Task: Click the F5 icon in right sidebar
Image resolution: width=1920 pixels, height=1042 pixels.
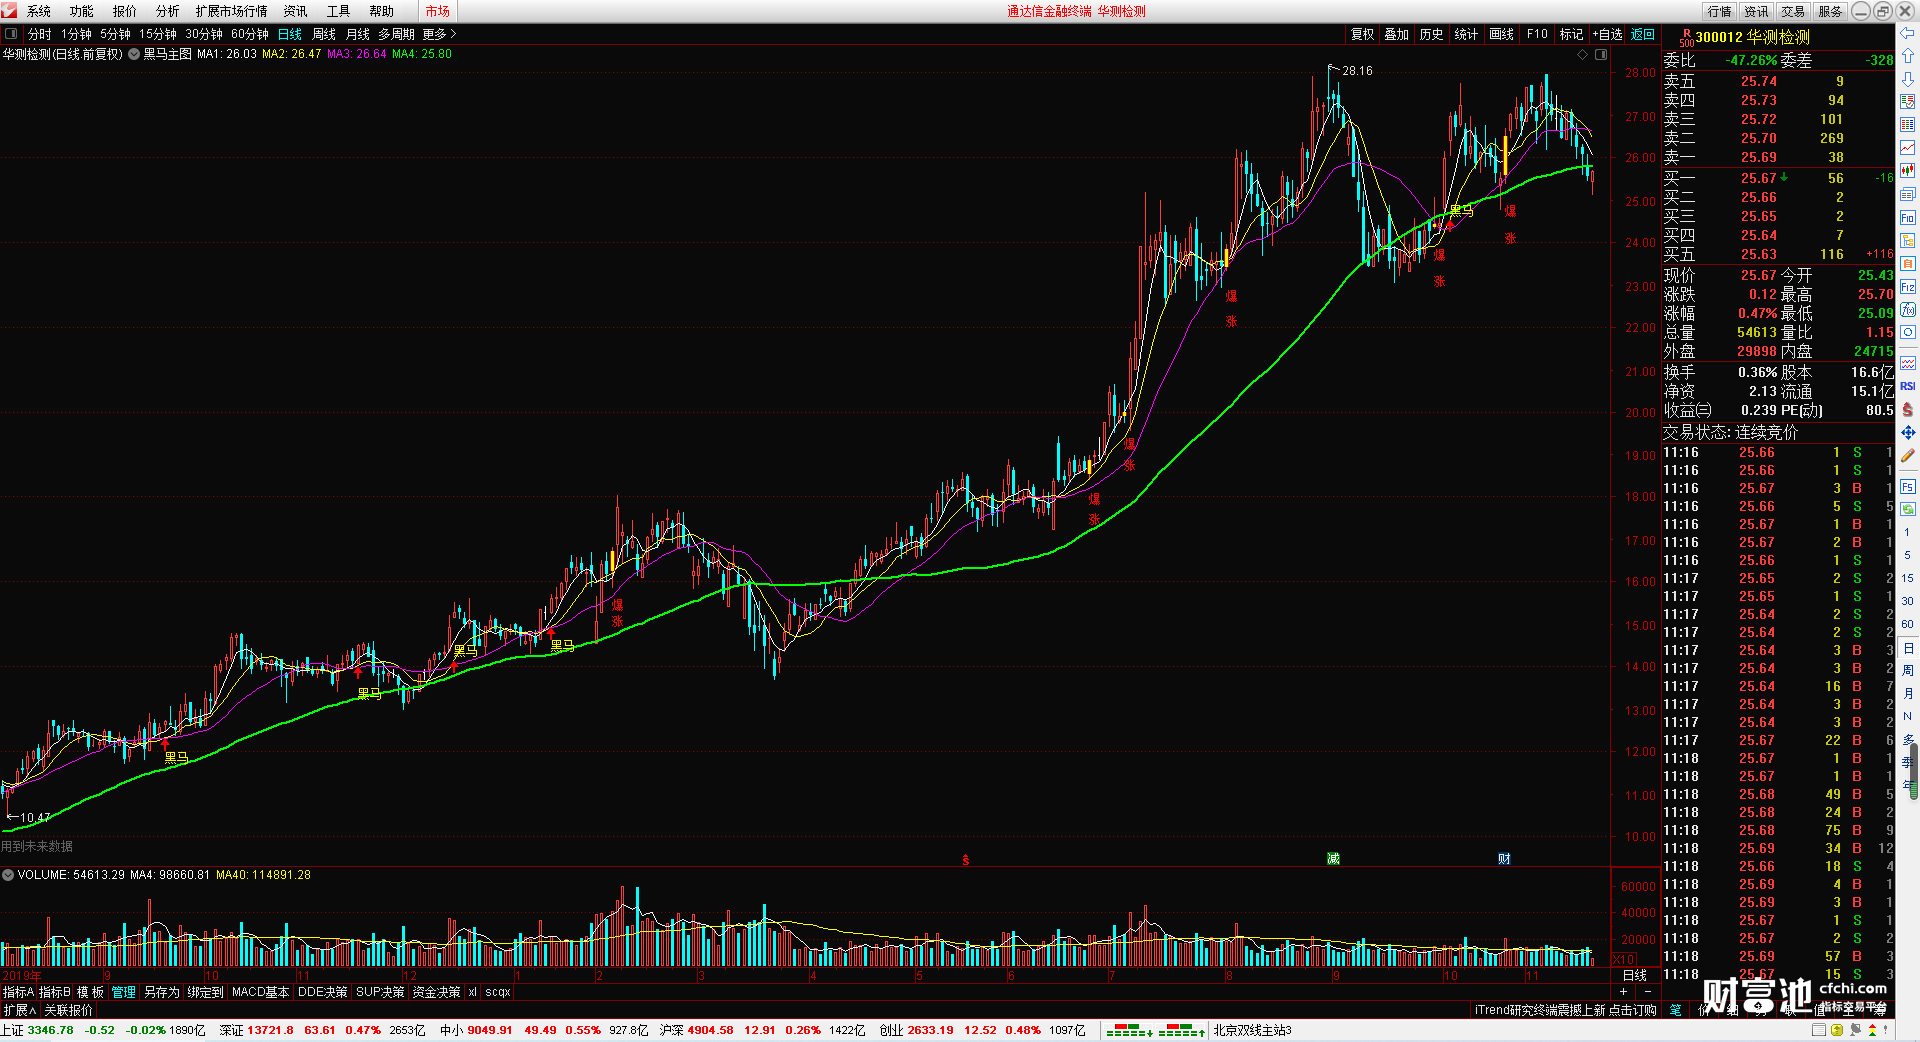Action: [x=1908, y=486]
